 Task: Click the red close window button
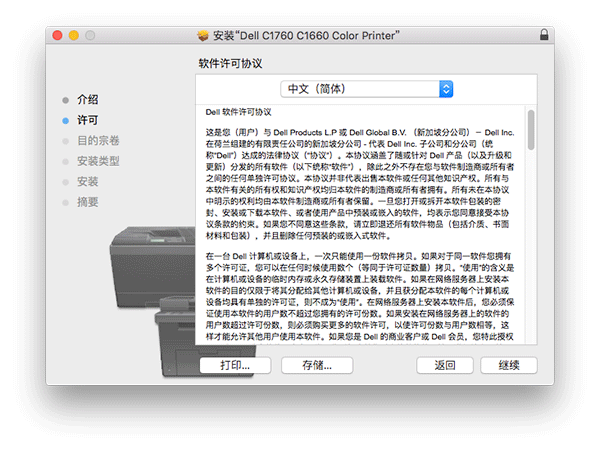pyautogui.click(x=57, y=36)
